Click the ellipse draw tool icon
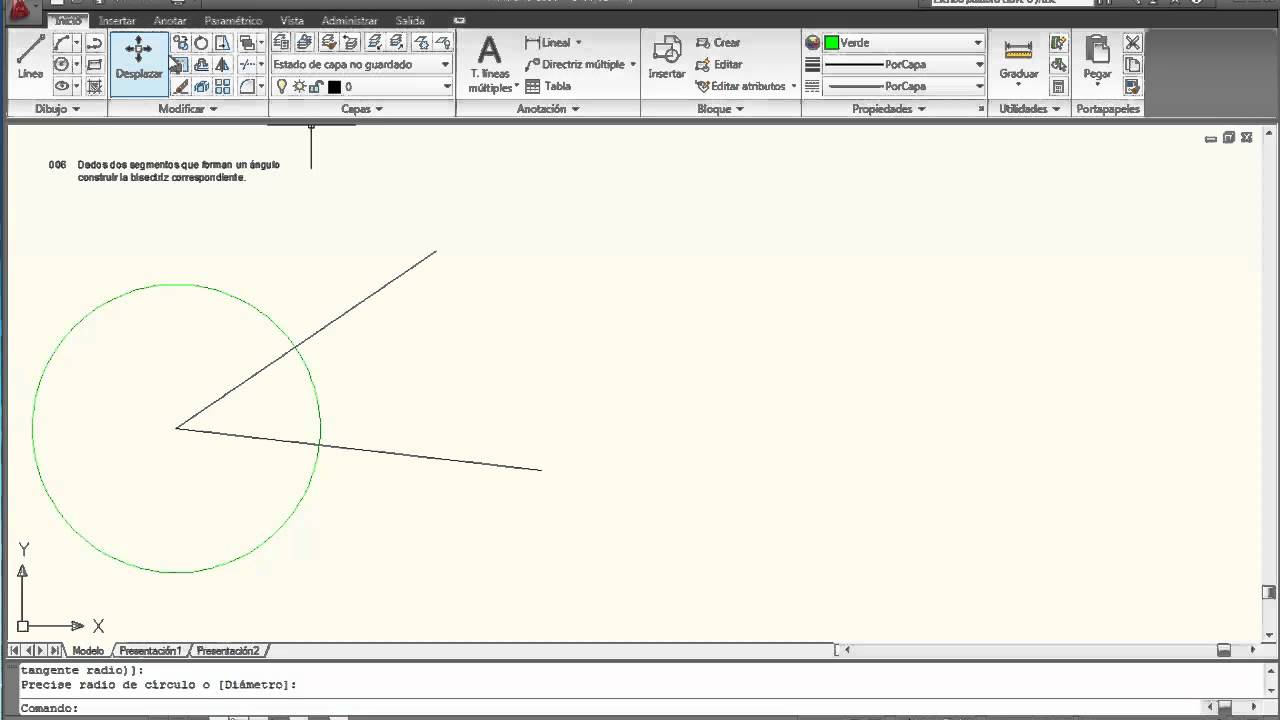This screenshot has width=1280, height=720. [x=62, y=87]
